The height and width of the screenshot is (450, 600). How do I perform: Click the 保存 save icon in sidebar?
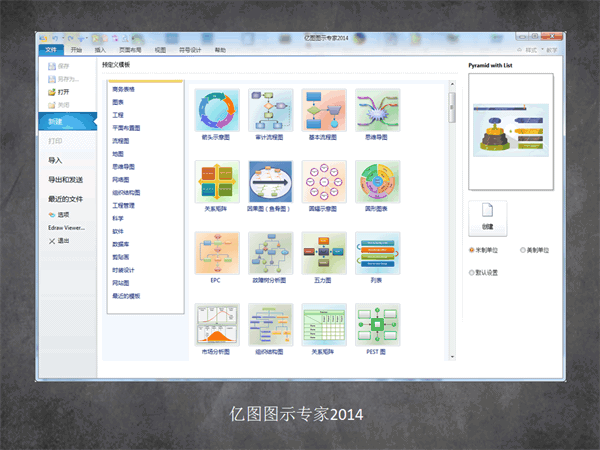point(52,66)
